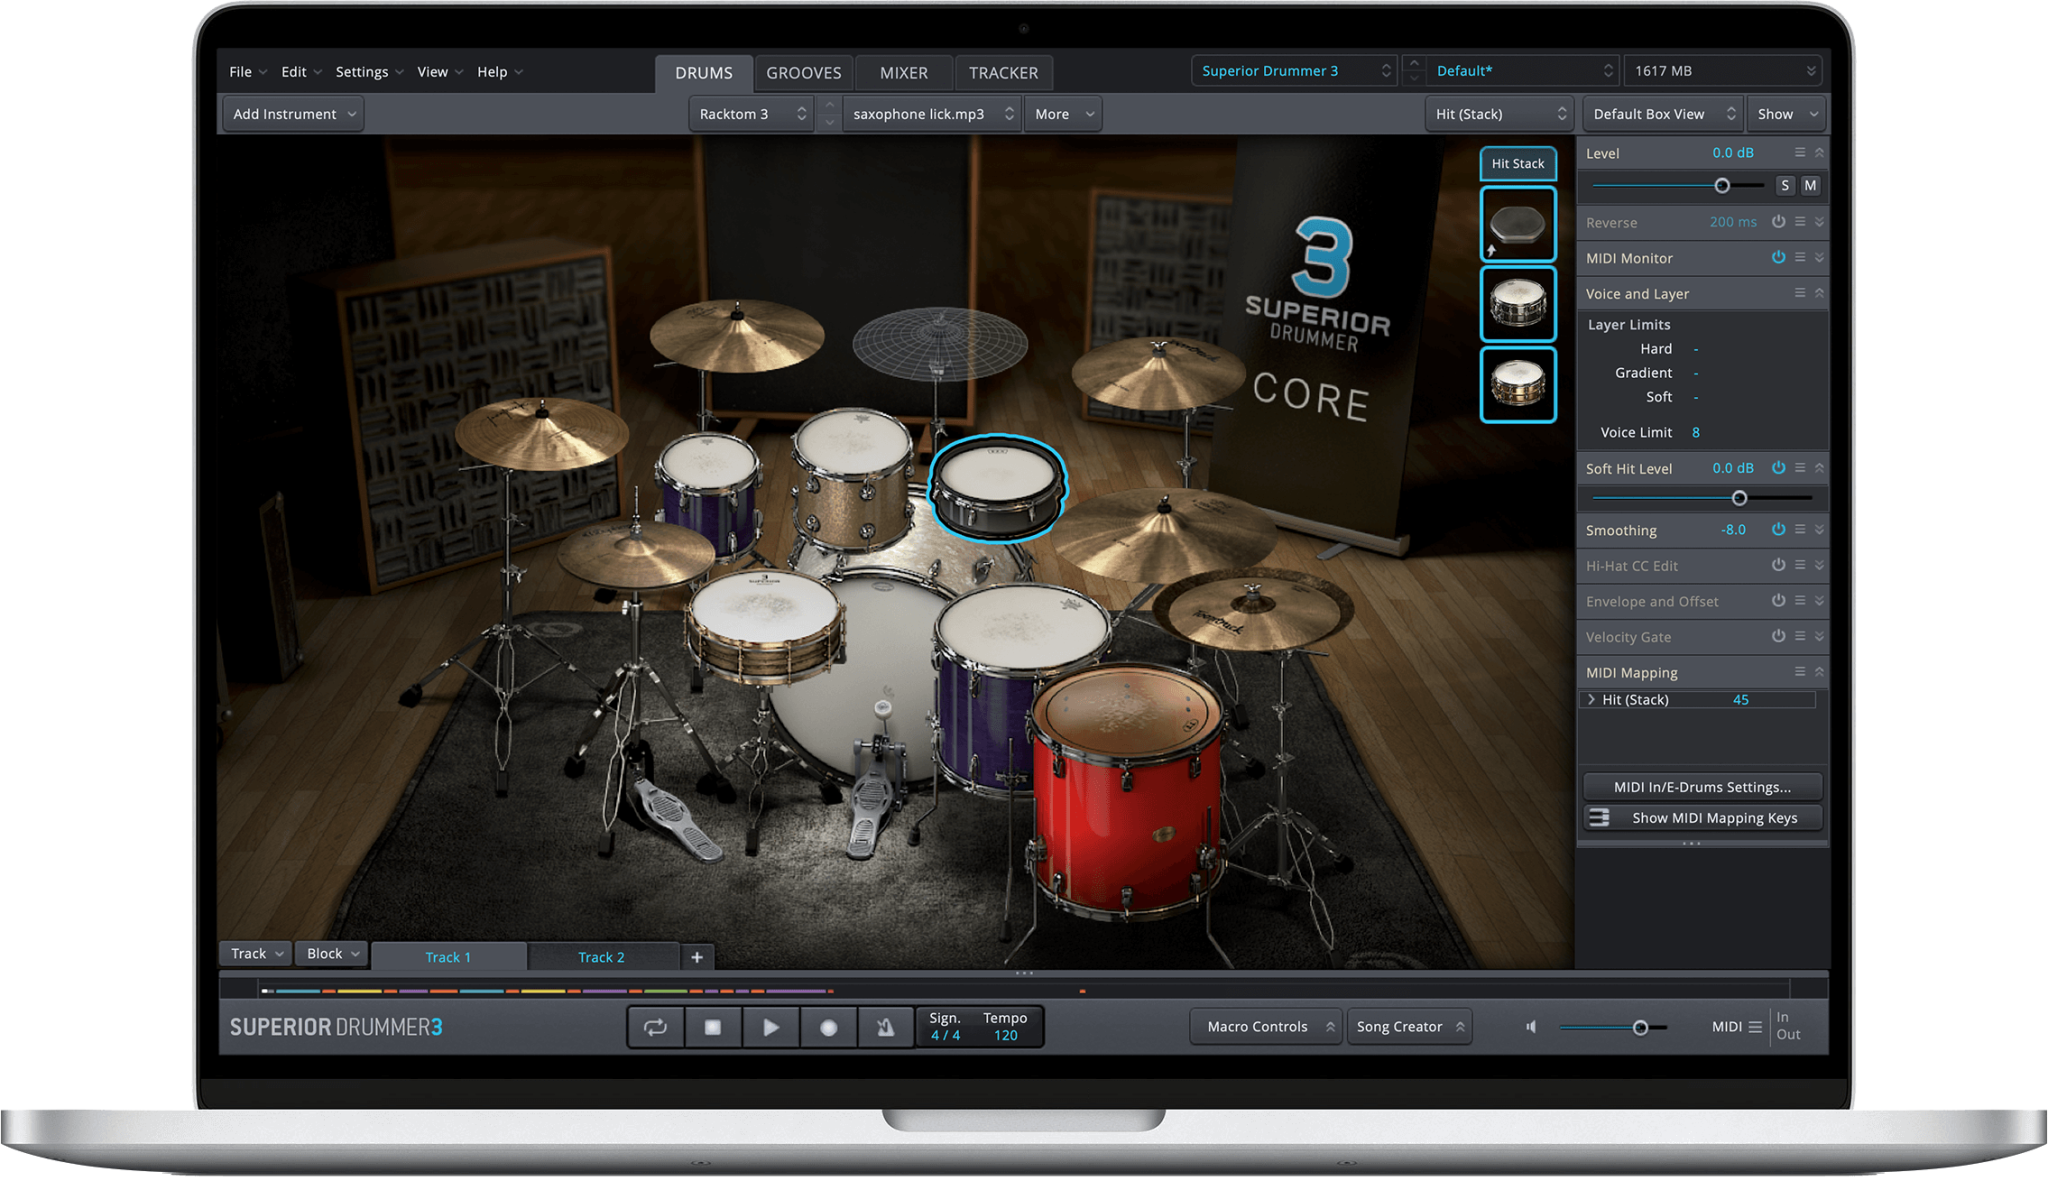Screen dimensions: 2048x1181
Task: Open the Add Instrument dropdown
Action: point(293,114)
